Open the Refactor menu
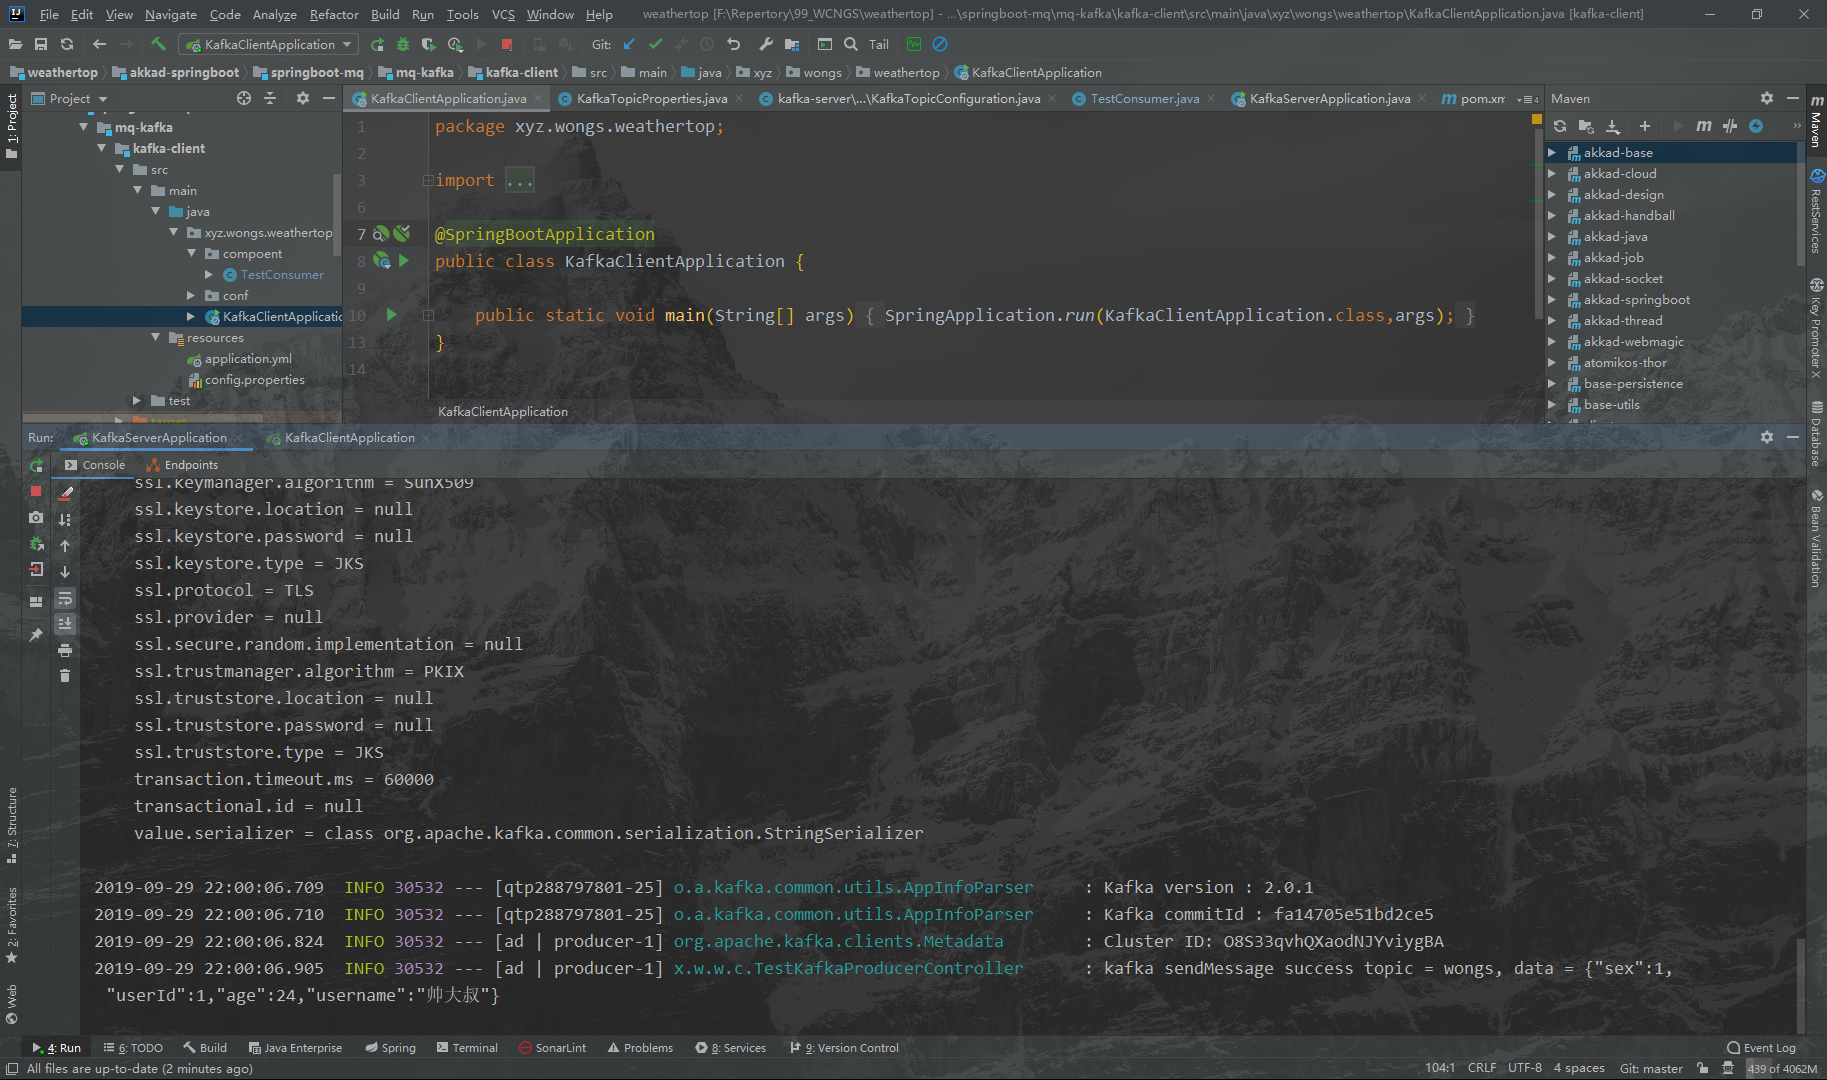This screenshot has height=1080, width=1827. [334, 14]
